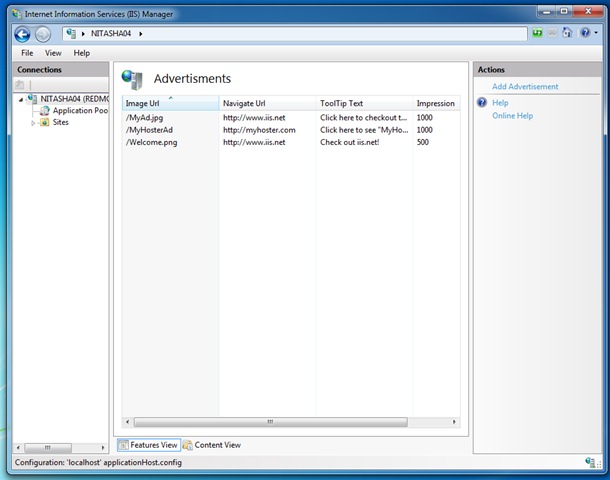Expand the Sites tree node
The width and height of the screenshot is (610, 480).
[33, 123]
